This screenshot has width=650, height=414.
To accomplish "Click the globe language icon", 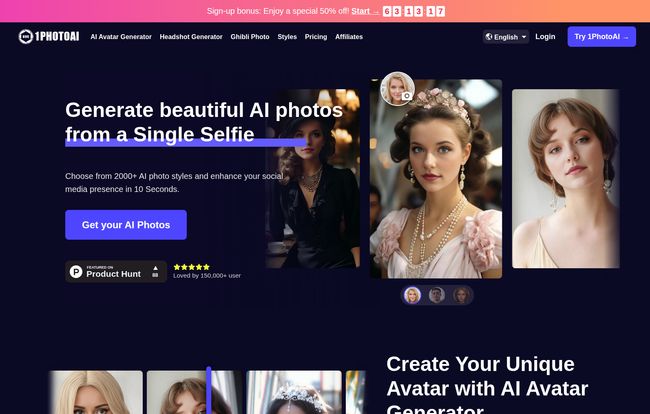I will (489, 37).
